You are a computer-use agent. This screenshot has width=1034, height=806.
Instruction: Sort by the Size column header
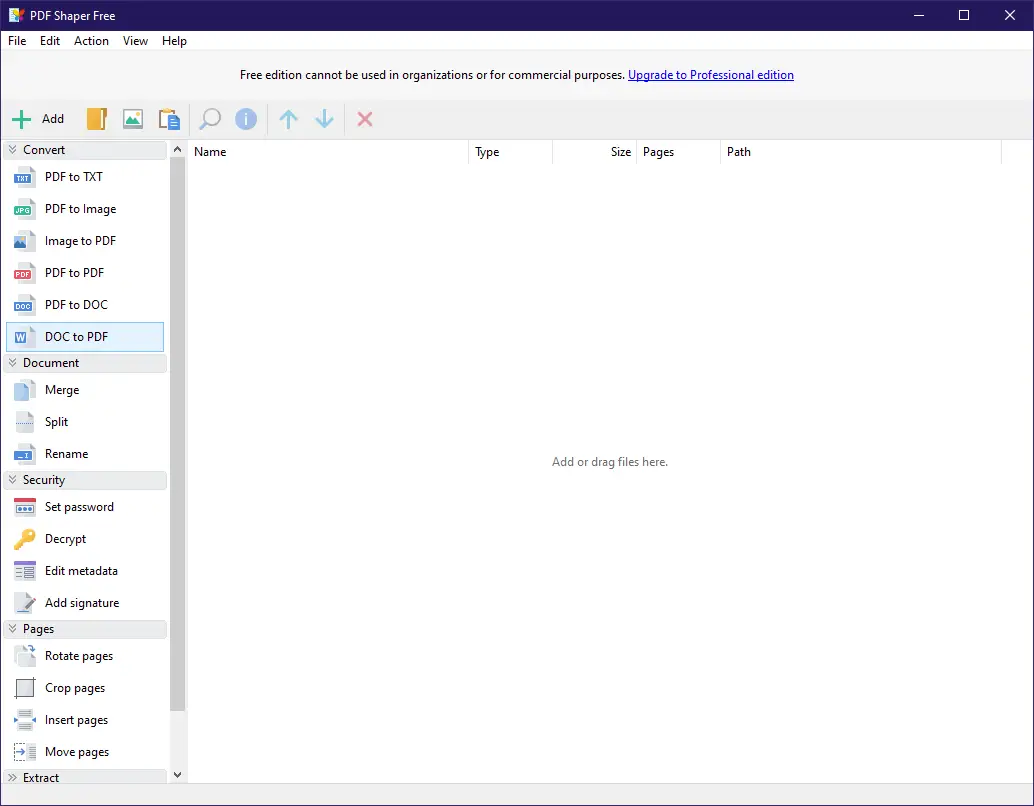[594, 152]
